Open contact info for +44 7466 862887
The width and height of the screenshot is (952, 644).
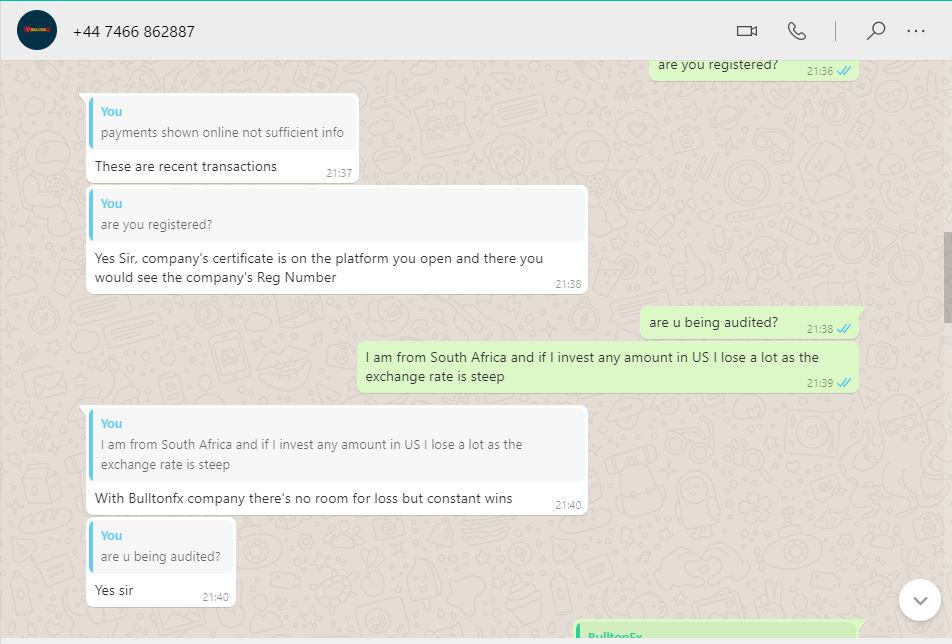[x=134, y=32]
